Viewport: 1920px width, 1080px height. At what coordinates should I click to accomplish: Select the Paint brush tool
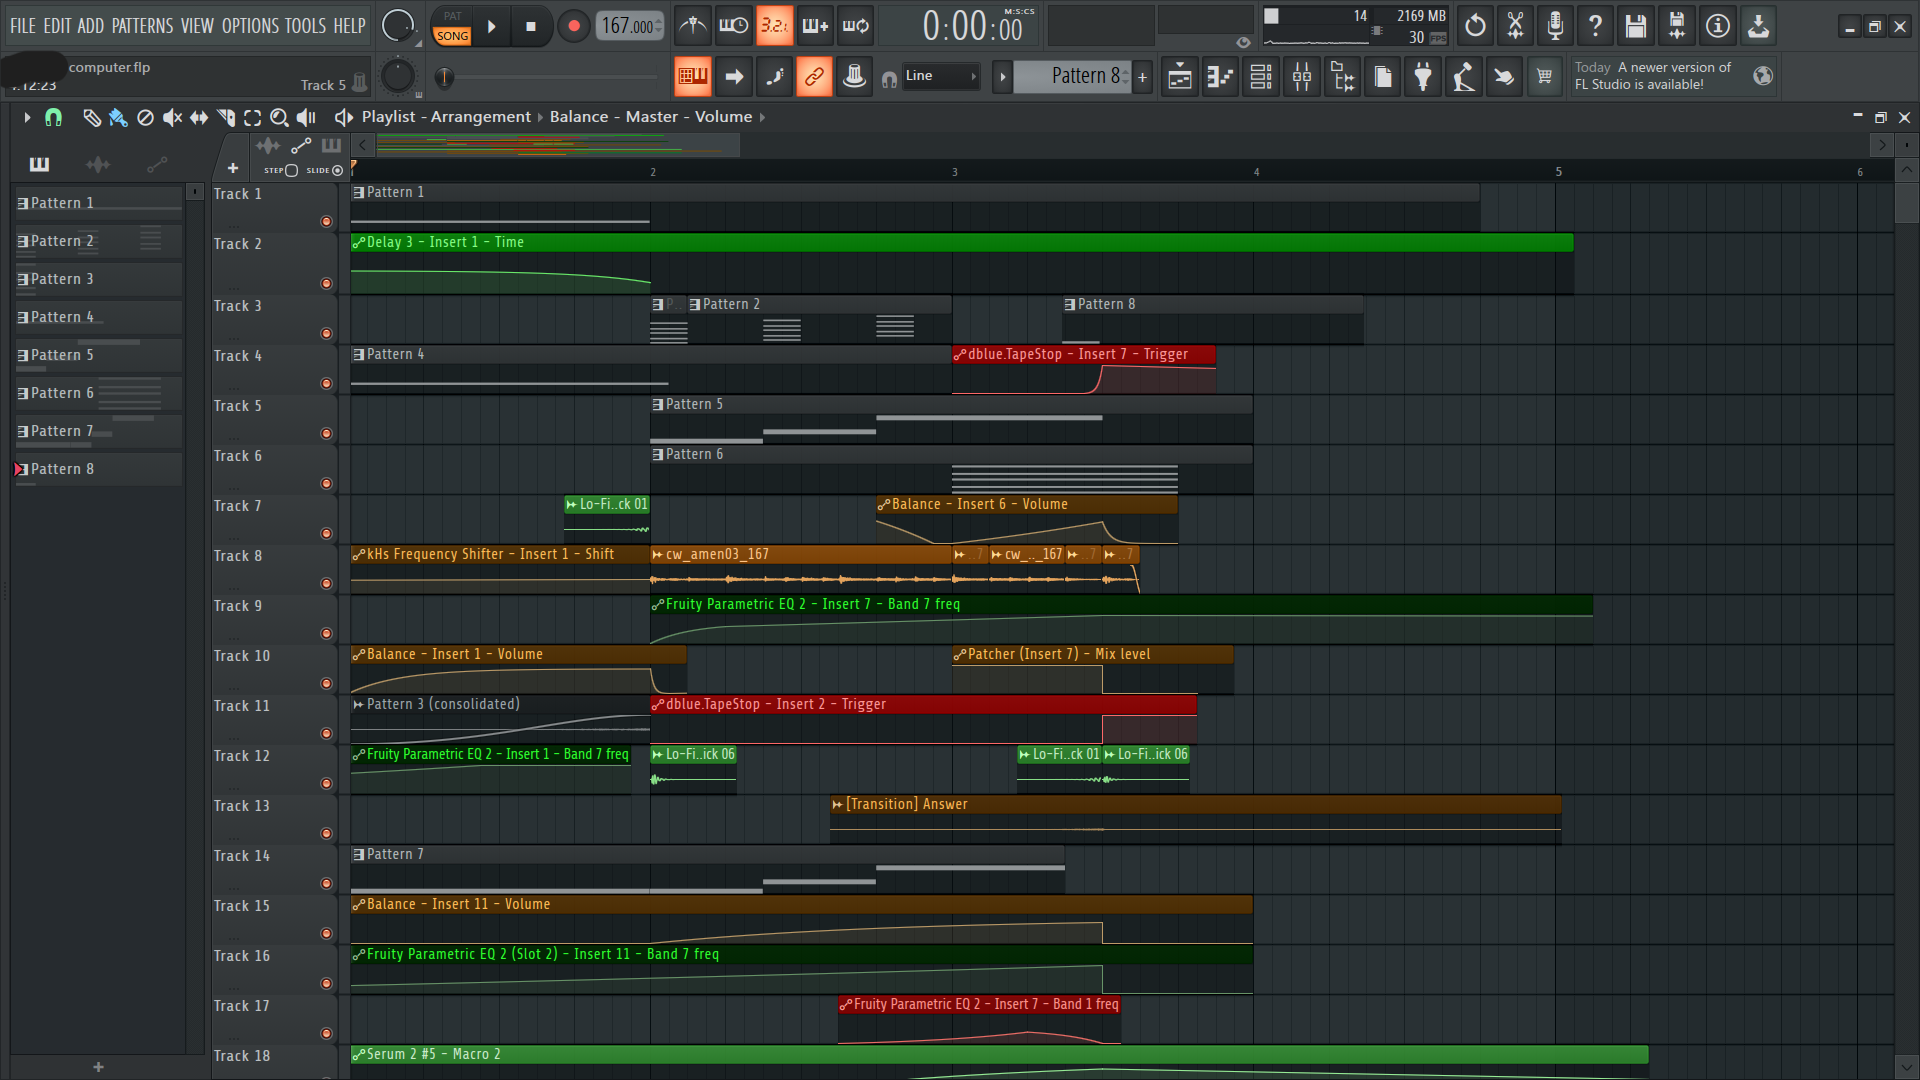pos(118,118)
